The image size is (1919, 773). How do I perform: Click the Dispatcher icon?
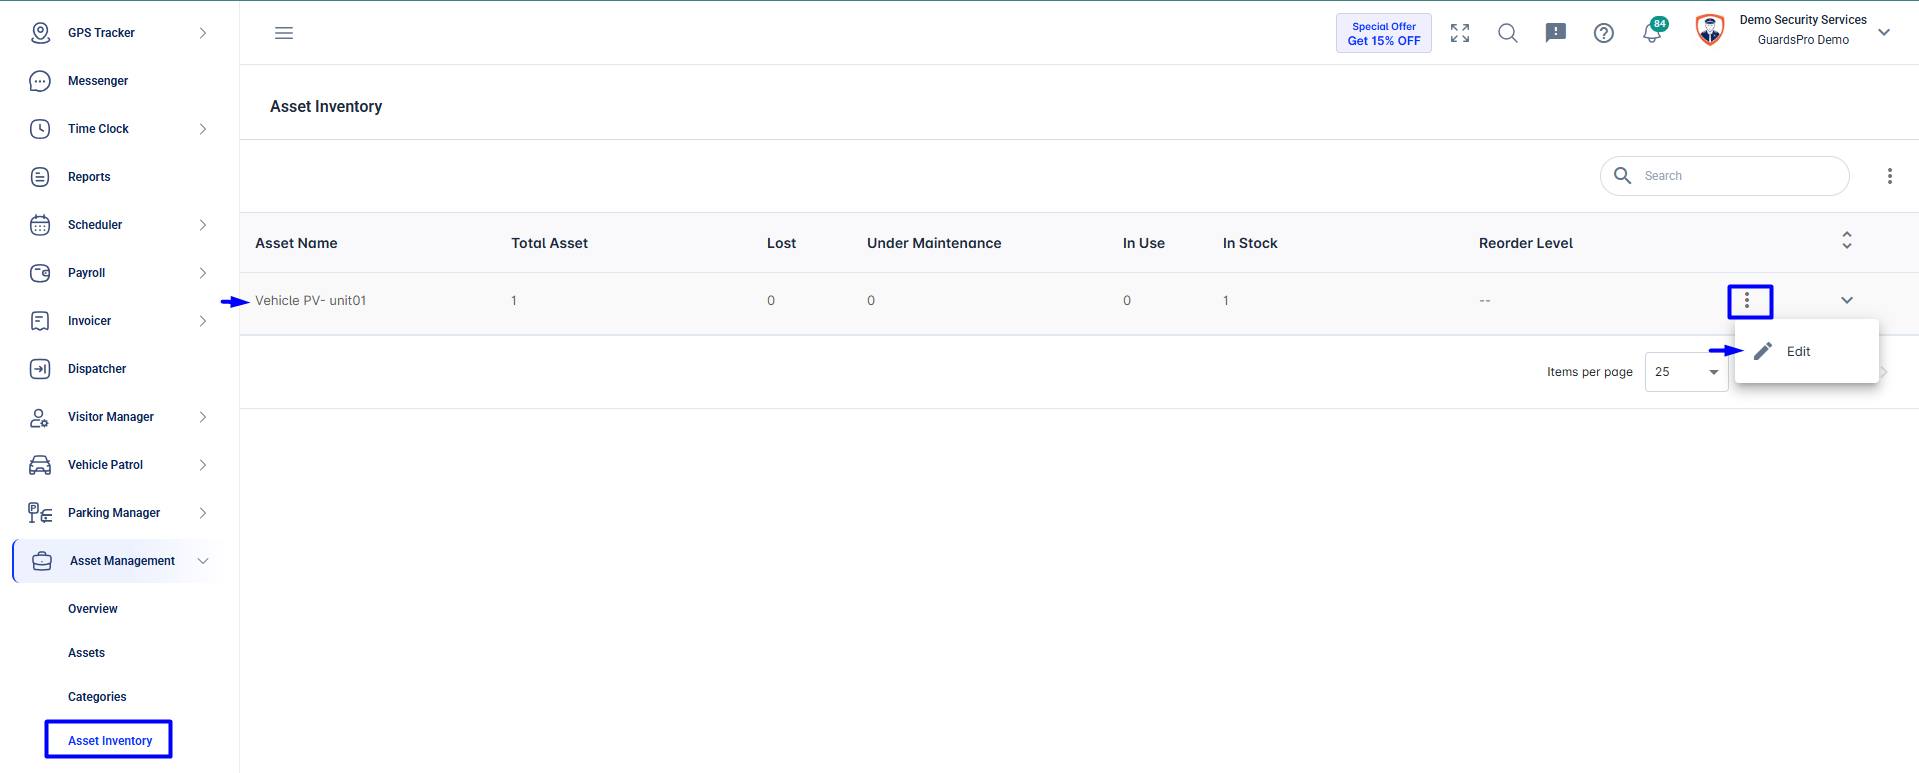pos(40,369)
